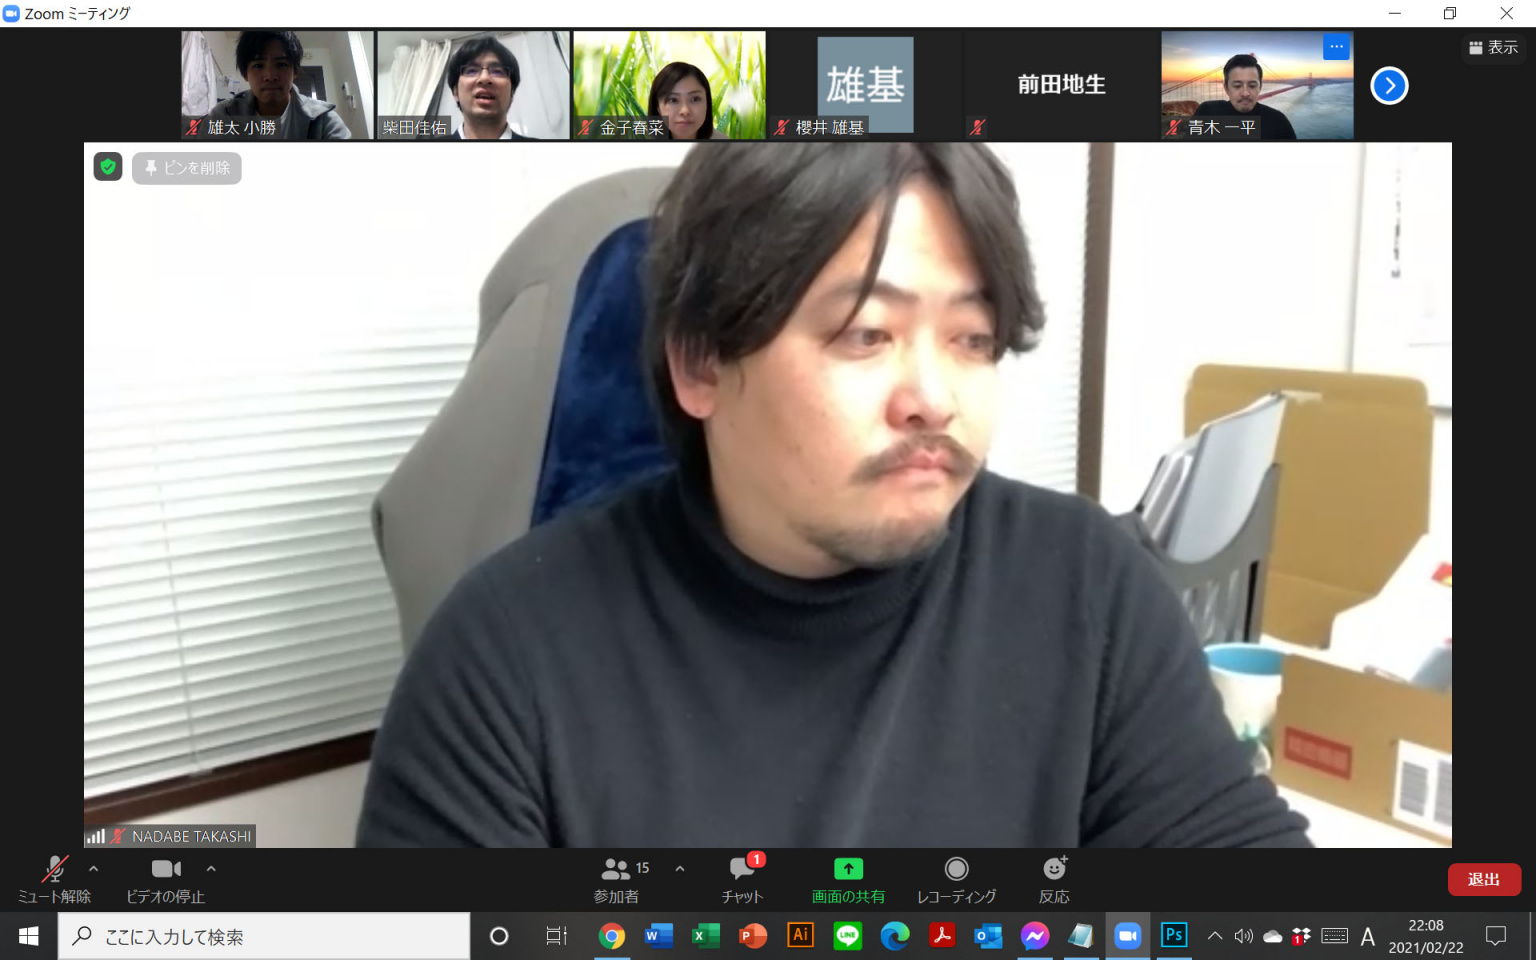
Task: Show next page of participant thumbnails
Action: click(x=1389, y=86)
